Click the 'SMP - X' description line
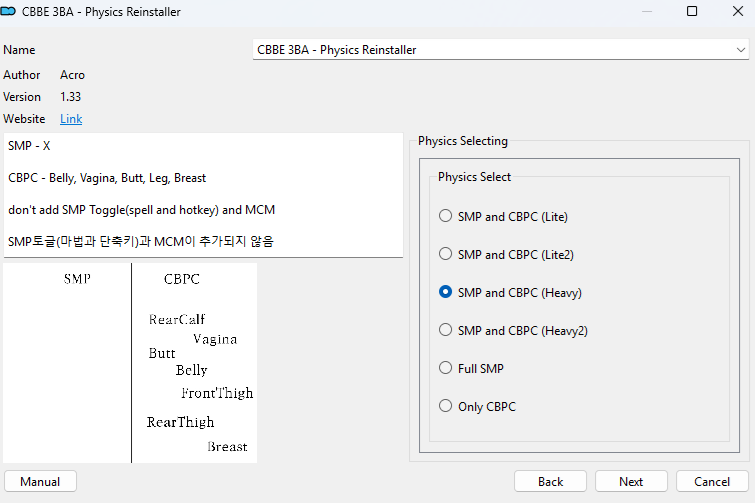This screenshot has height=503, width=755. pos(29,146)
